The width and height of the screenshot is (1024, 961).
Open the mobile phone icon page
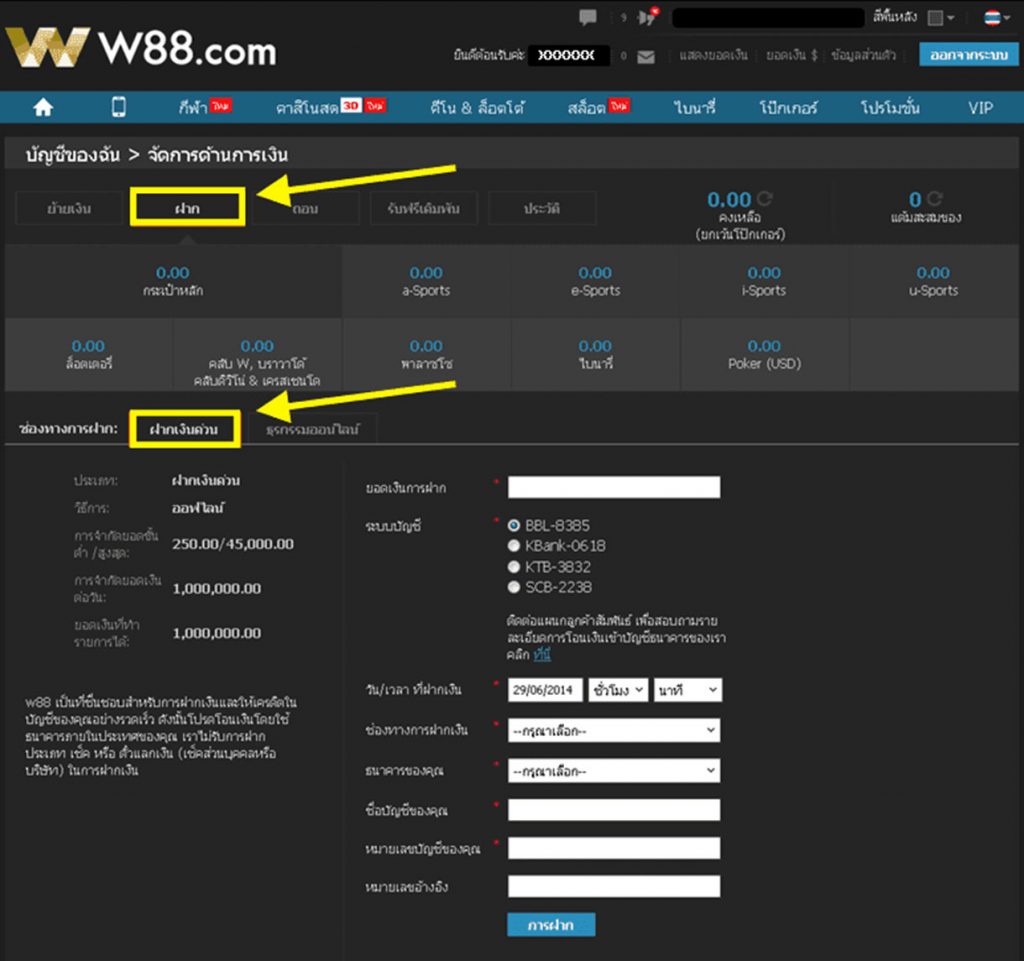tap(119, 107)
